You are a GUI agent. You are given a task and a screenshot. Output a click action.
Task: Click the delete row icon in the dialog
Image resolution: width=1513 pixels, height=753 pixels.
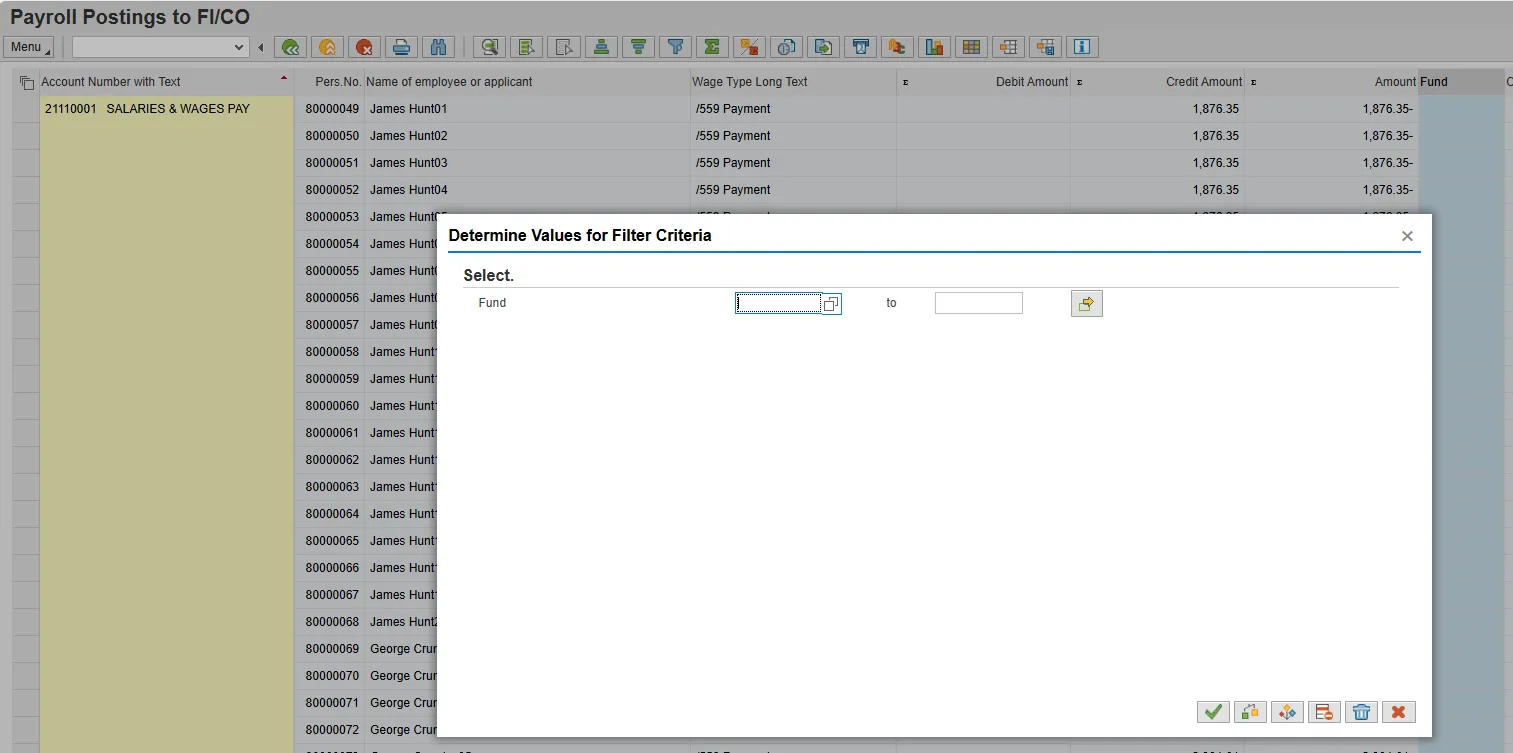coord(1324,712)
